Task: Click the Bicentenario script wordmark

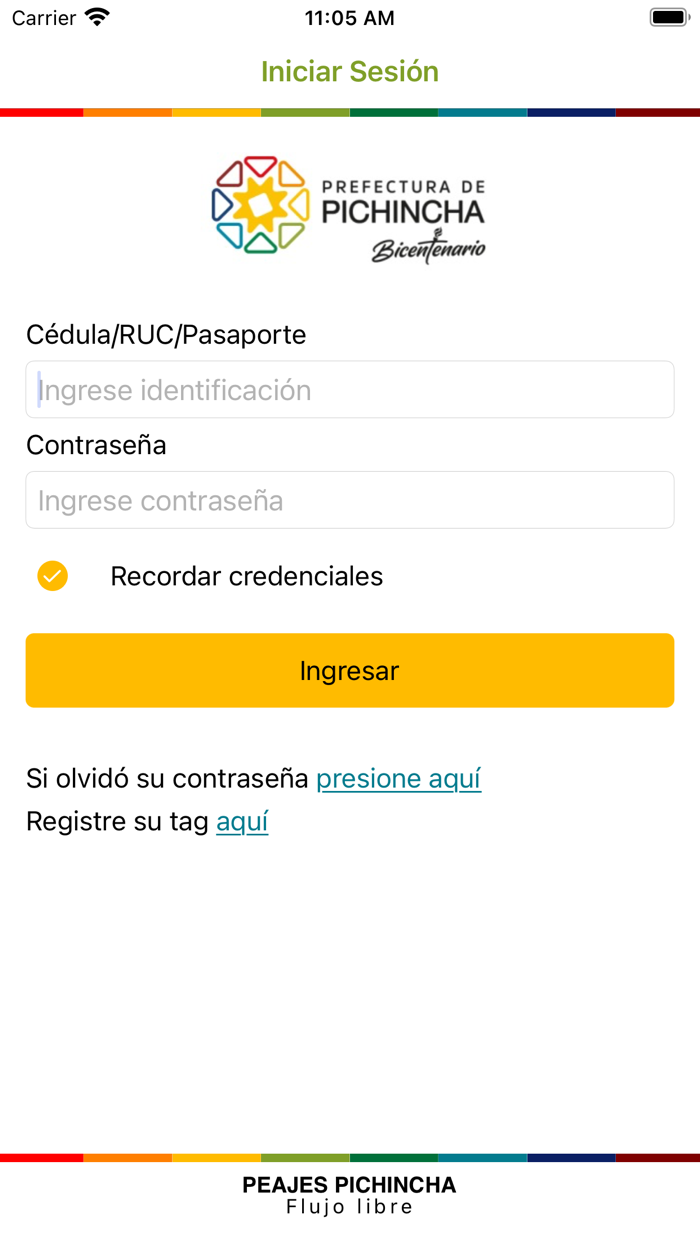Action: (x=428, y=248)
